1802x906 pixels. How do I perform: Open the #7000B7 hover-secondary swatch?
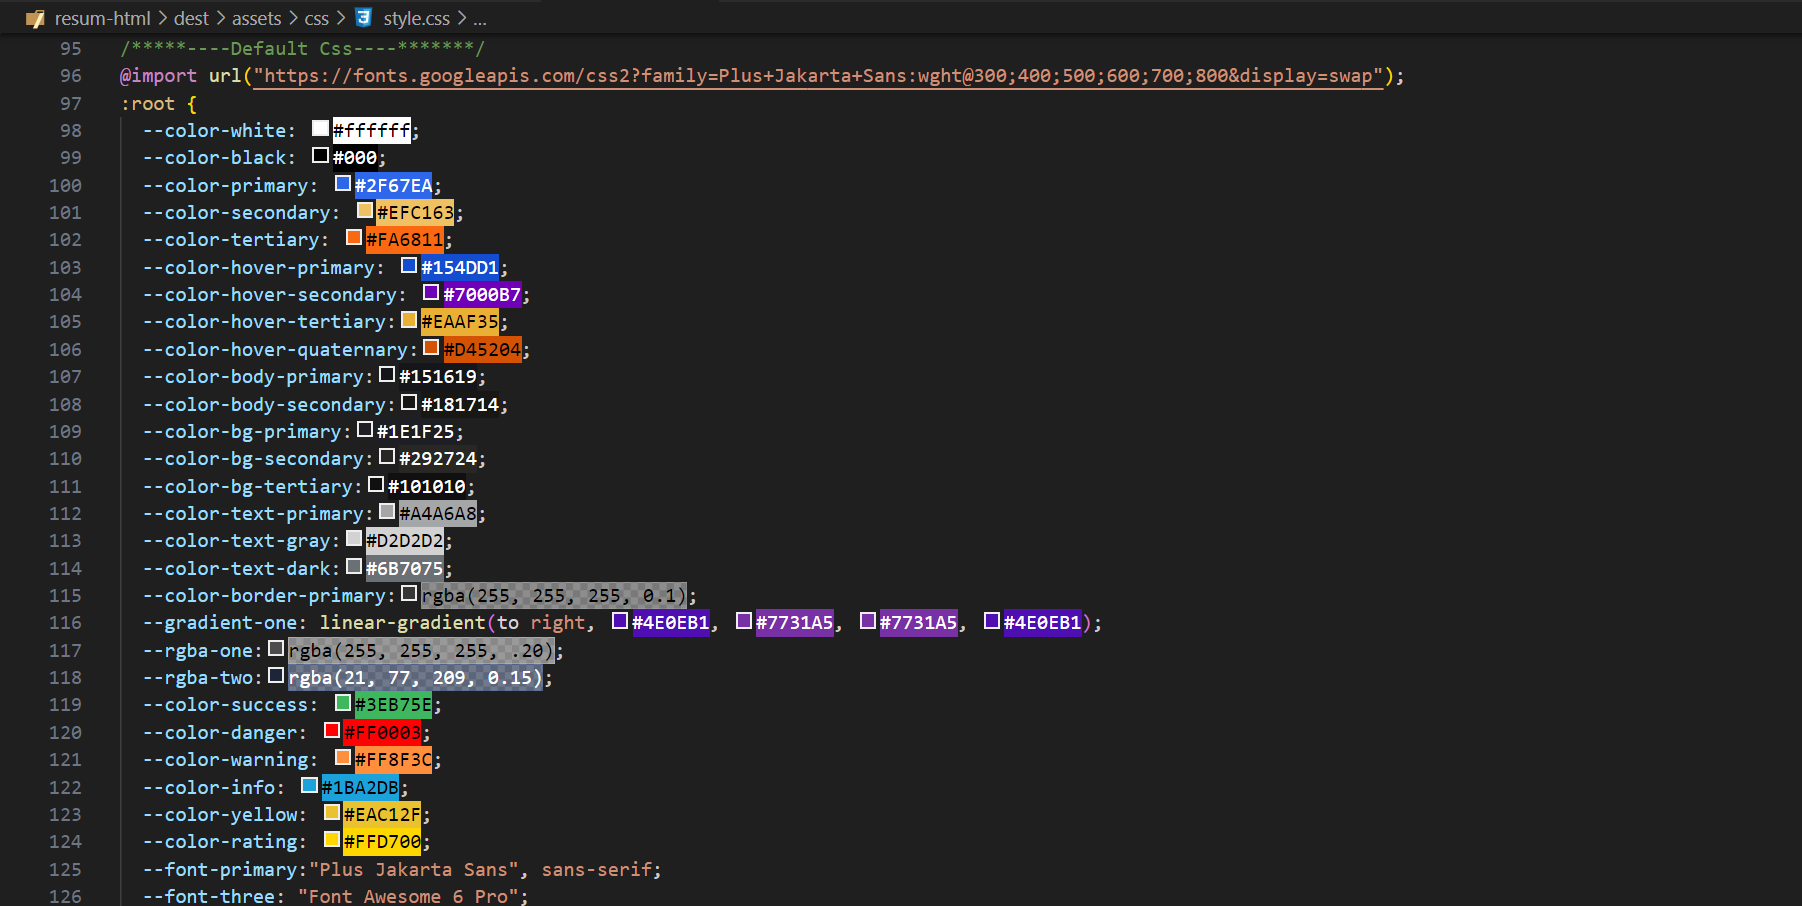pos(431,292)
